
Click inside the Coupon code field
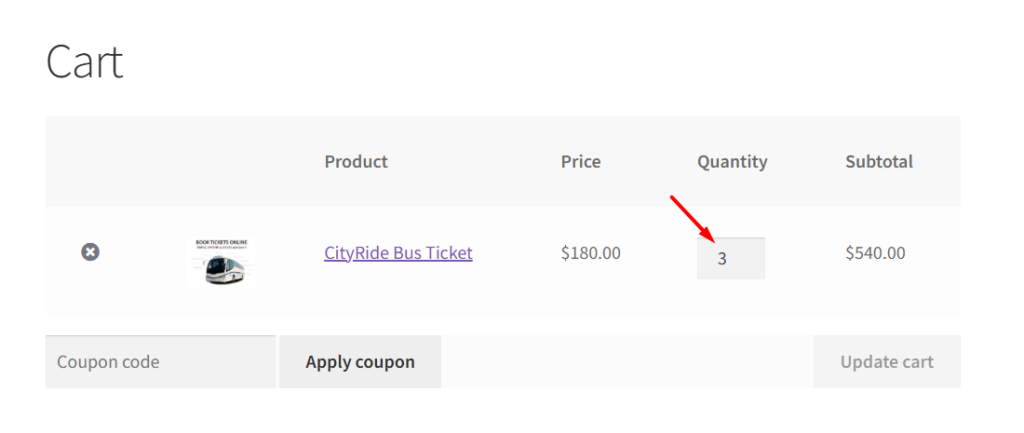click(x=160, y=362)
